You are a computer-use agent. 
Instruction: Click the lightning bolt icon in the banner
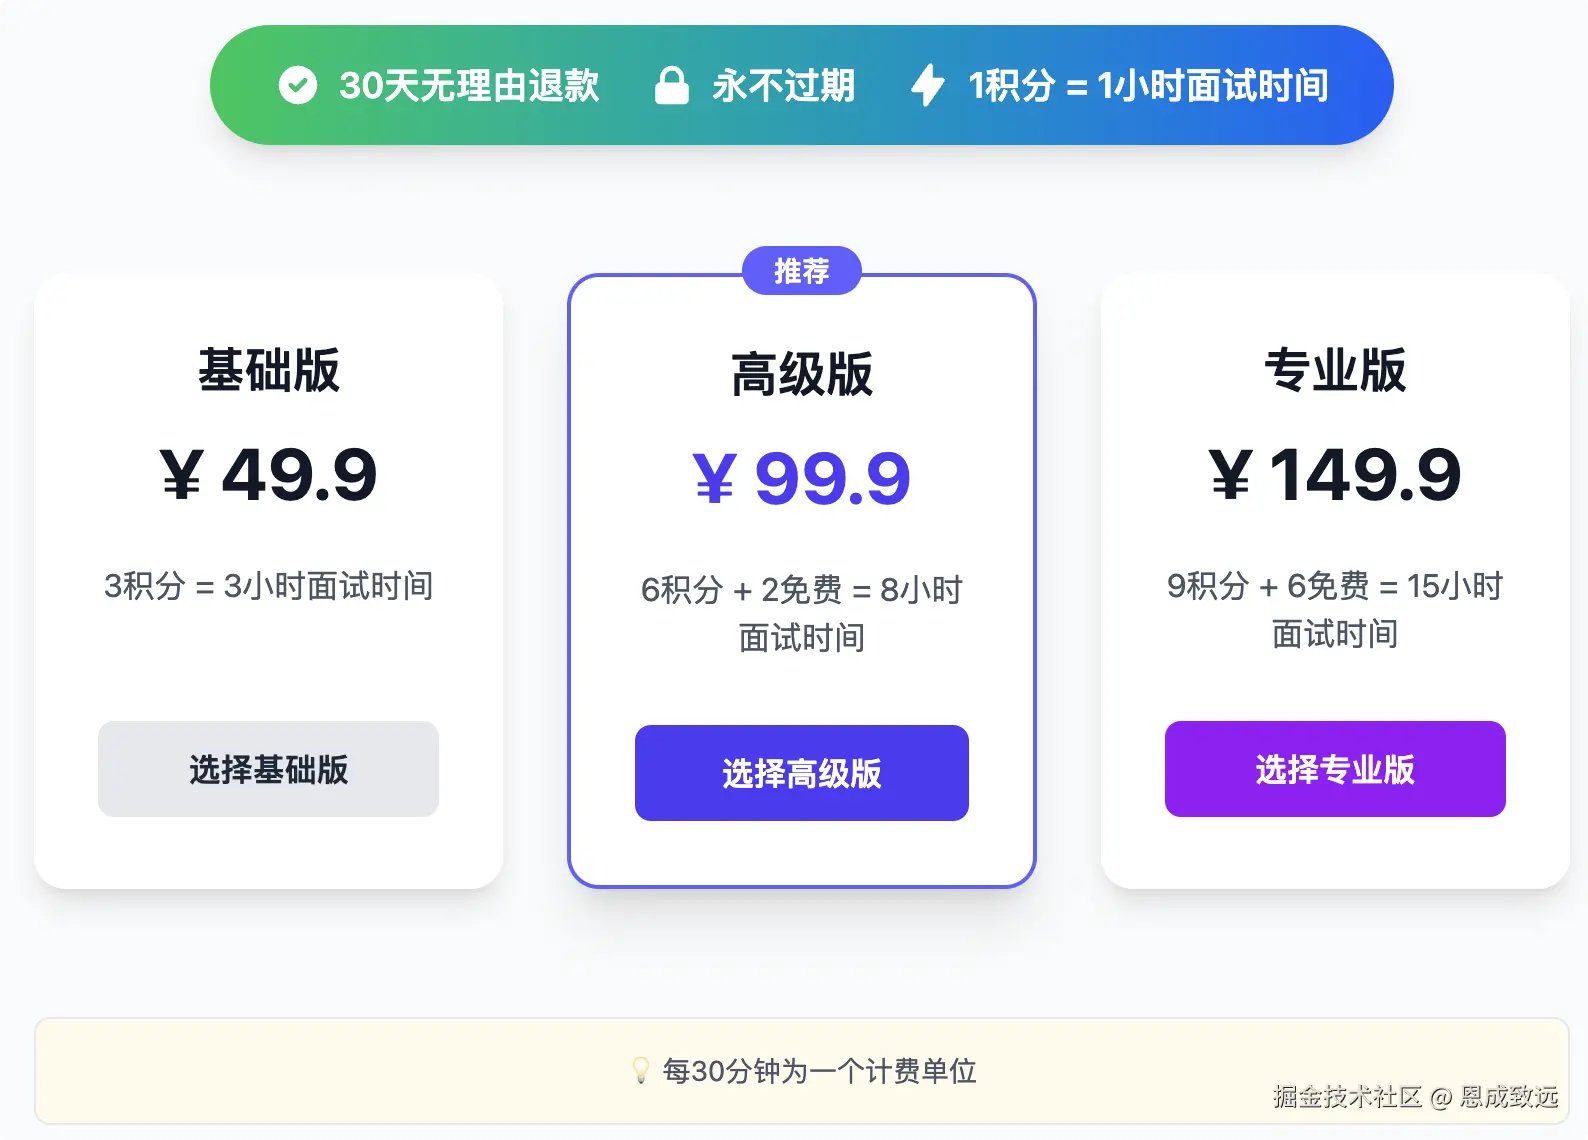(928, 85)
